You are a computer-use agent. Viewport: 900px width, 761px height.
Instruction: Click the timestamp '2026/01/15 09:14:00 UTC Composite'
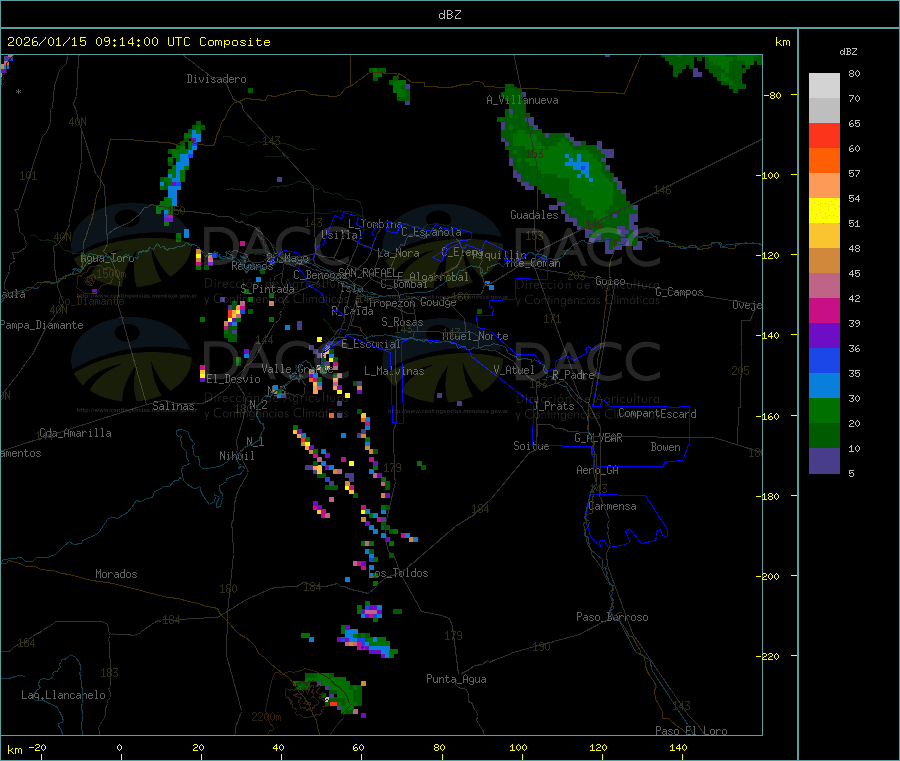point(138,42)
